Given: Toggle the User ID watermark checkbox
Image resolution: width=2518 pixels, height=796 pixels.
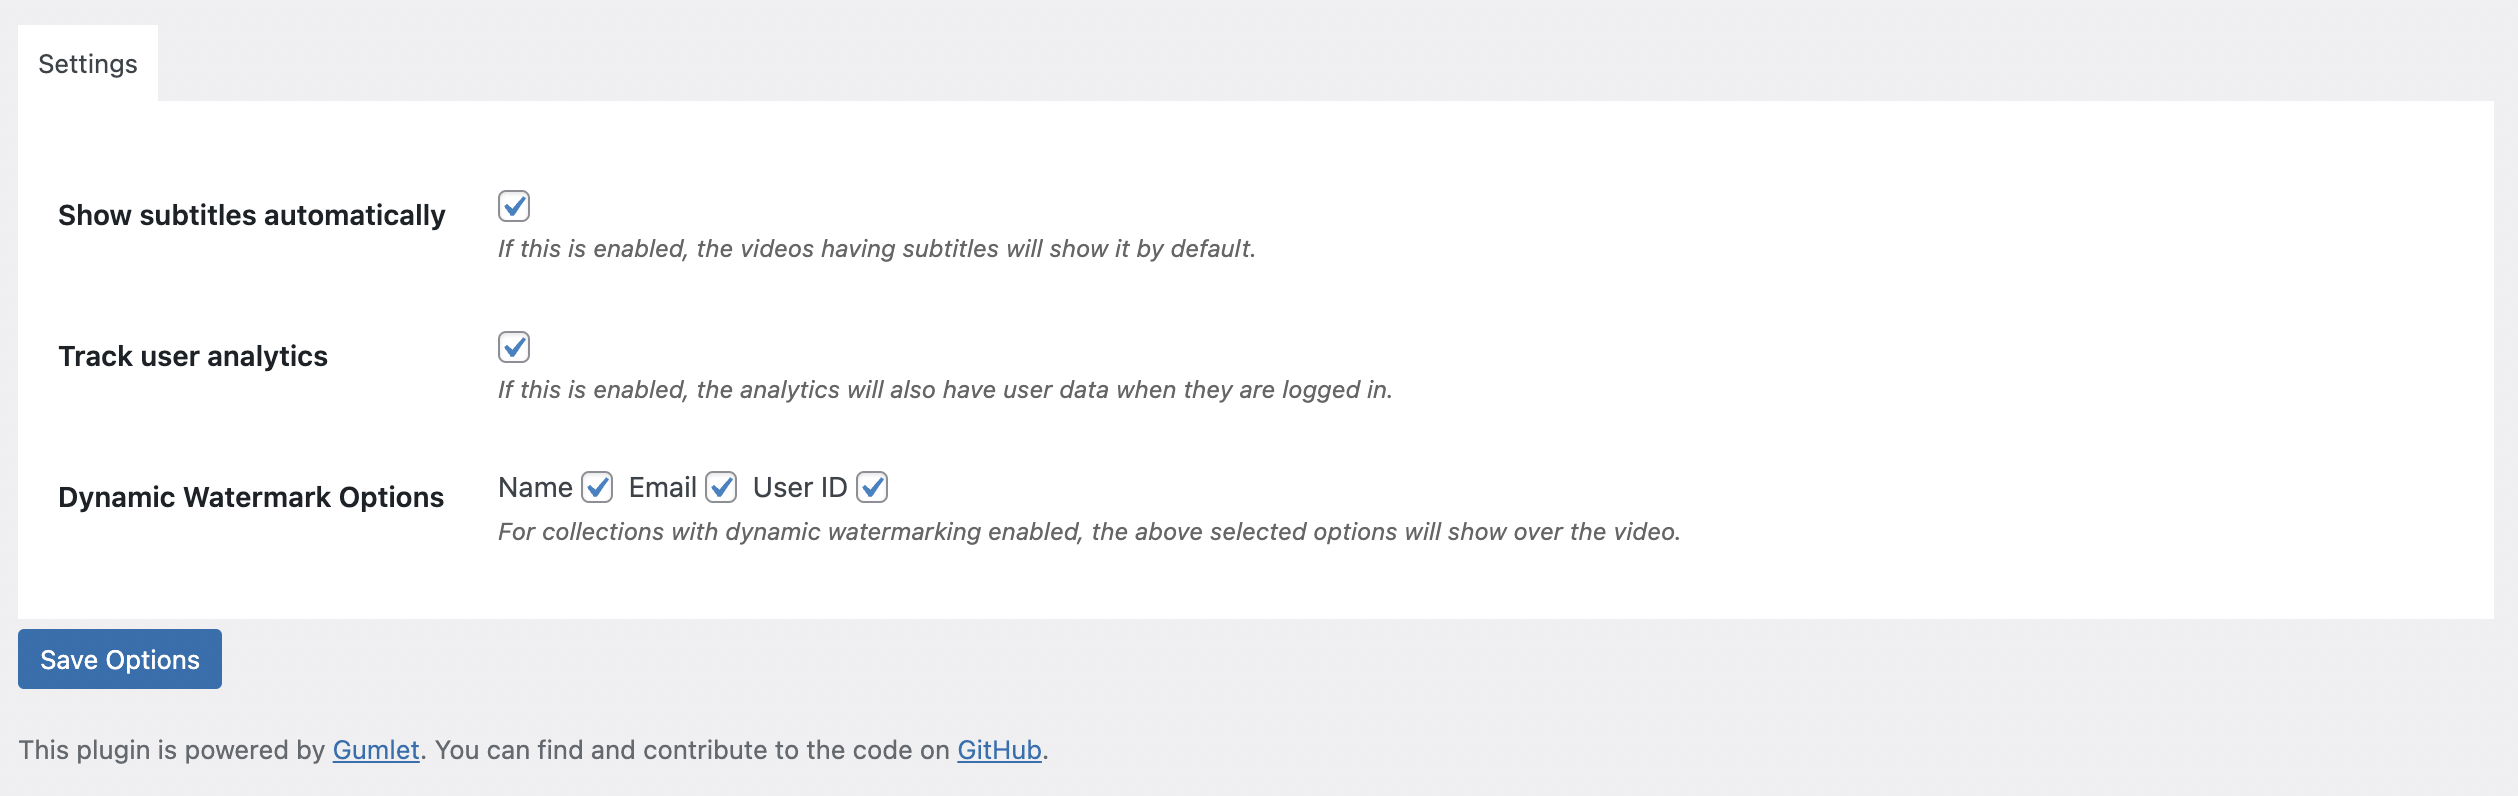Looking at the screenshot, I should tap(872, 487).
